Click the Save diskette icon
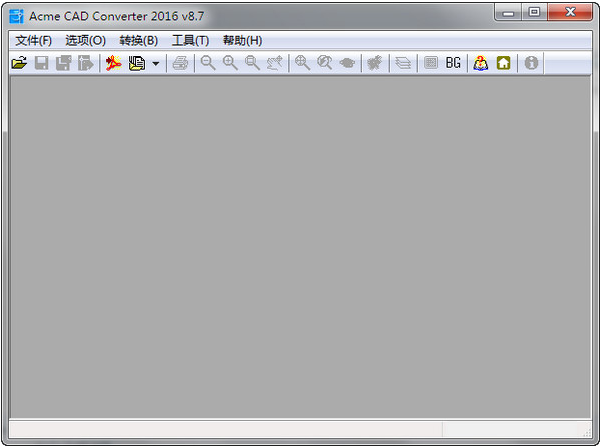 (x=41, y=63)
